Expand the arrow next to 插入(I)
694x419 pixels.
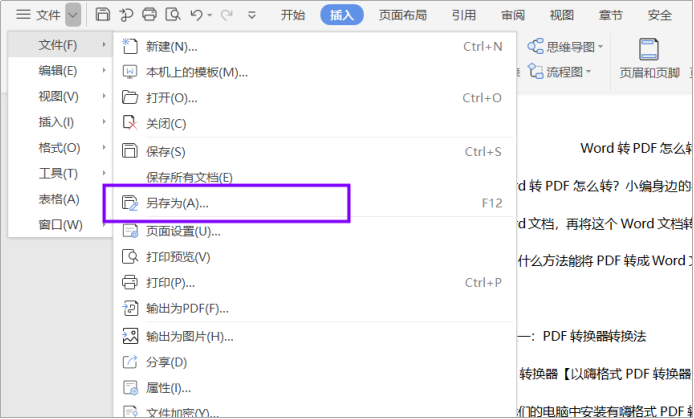[x=104, y=122]
